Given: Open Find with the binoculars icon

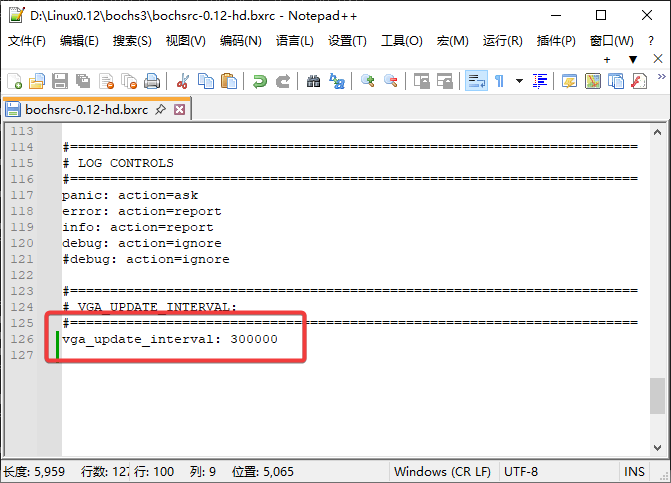Looking at the screenshot, I should coord(314,81).
